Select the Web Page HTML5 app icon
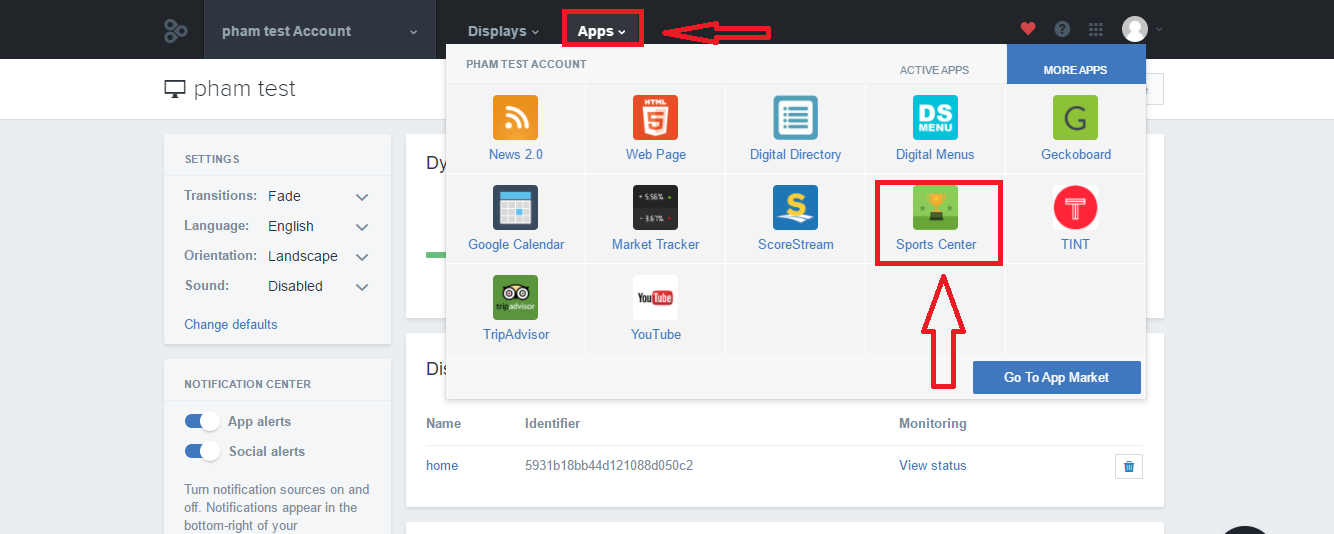The height and width of the screenshot is (534, 1334). click(x=655, y=118)
